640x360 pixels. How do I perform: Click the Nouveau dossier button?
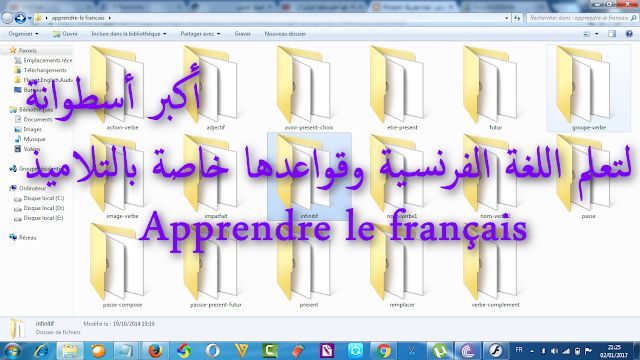(x=285, y=34)
